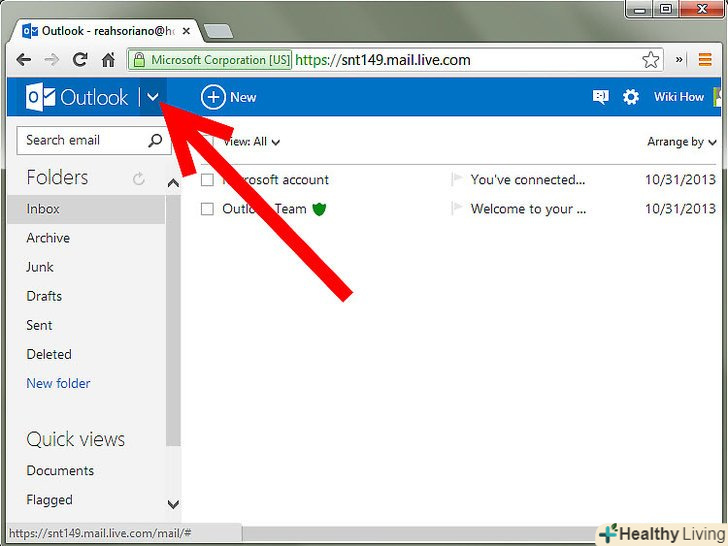728x546 pixels.
Task: Click the browser forward arrow
Action: tap(52, 60)
